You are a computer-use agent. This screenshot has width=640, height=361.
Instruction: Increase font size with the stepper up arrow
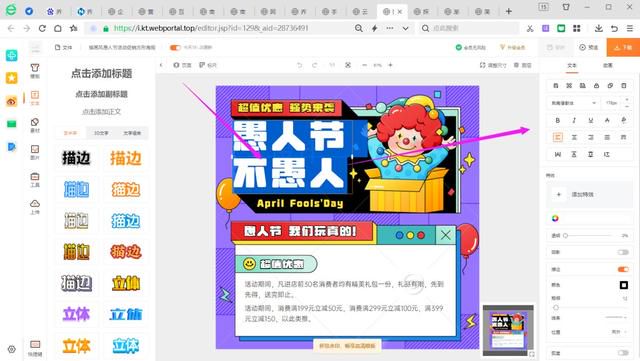pyautogui.click(x=627, y=100)
